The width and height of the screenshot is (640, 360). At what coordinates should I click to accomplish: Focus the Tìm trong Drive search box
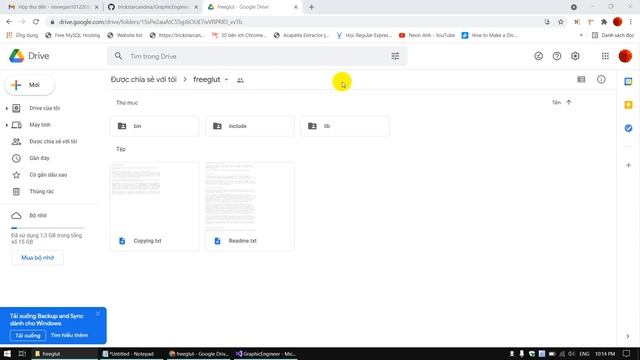pyautogui.click(x=257, y=56)
